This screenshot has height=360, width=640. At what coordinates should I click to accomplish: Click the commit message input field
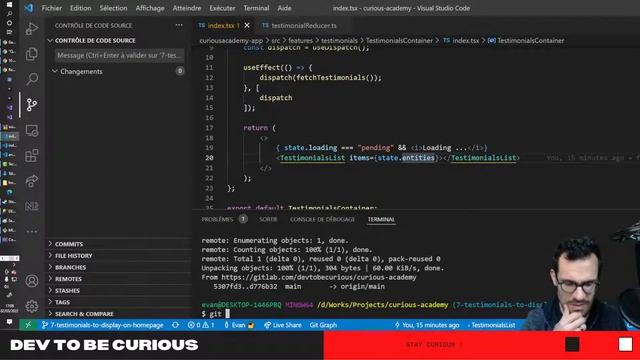coord(119,55)
